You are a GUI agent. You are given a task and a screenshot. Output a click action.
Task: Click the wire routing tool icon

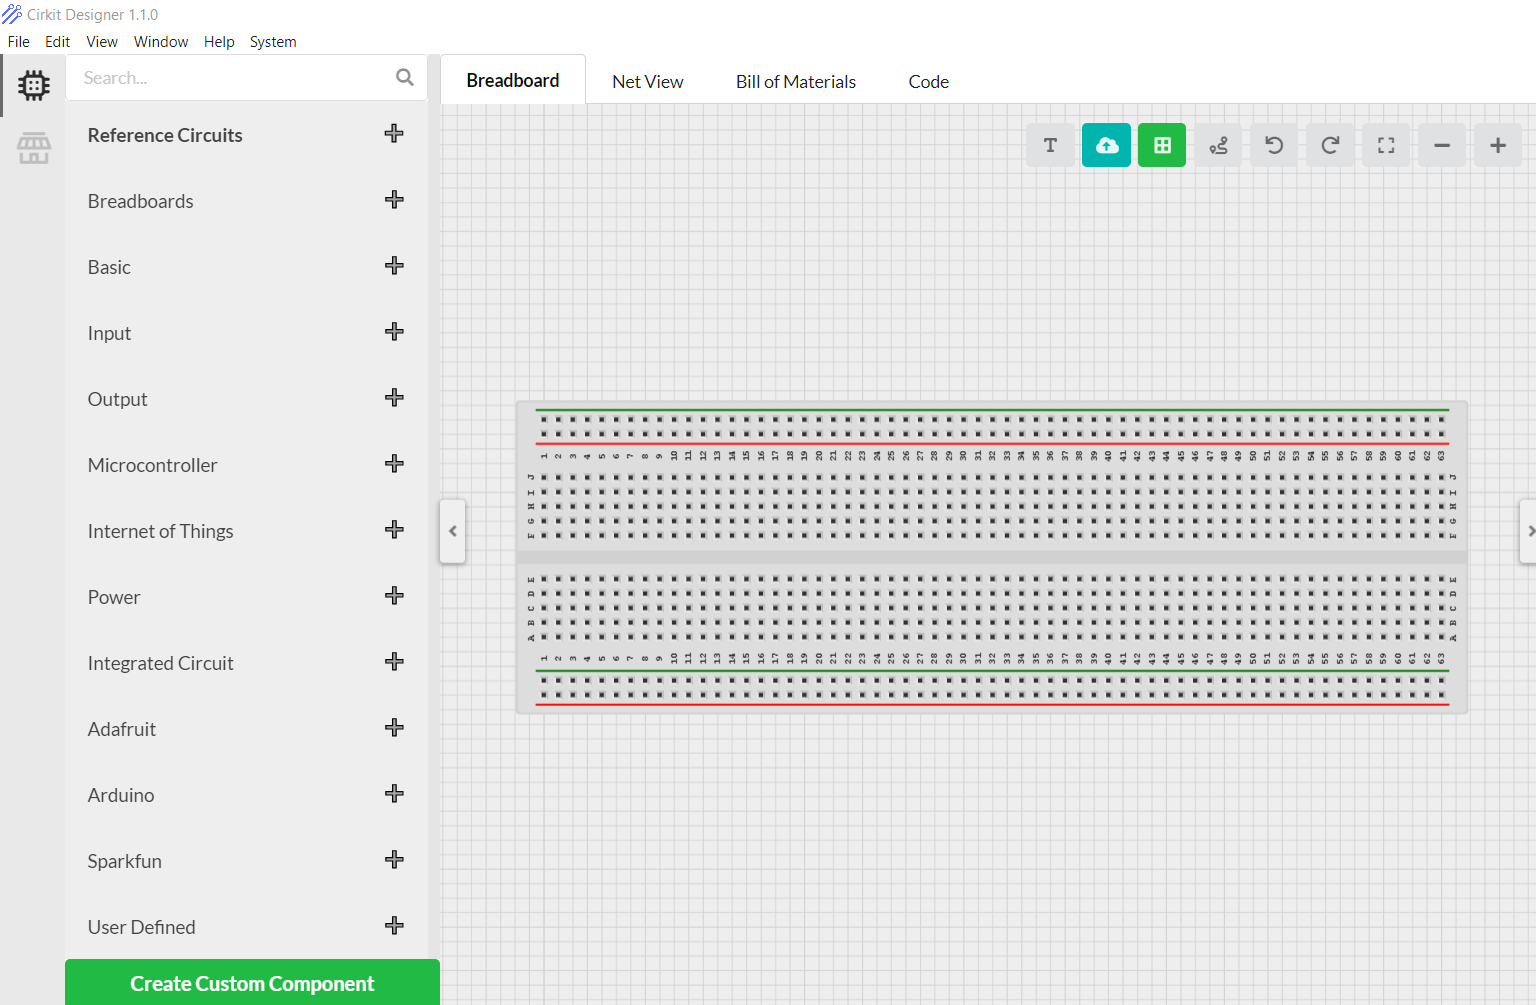point(1218,145)
